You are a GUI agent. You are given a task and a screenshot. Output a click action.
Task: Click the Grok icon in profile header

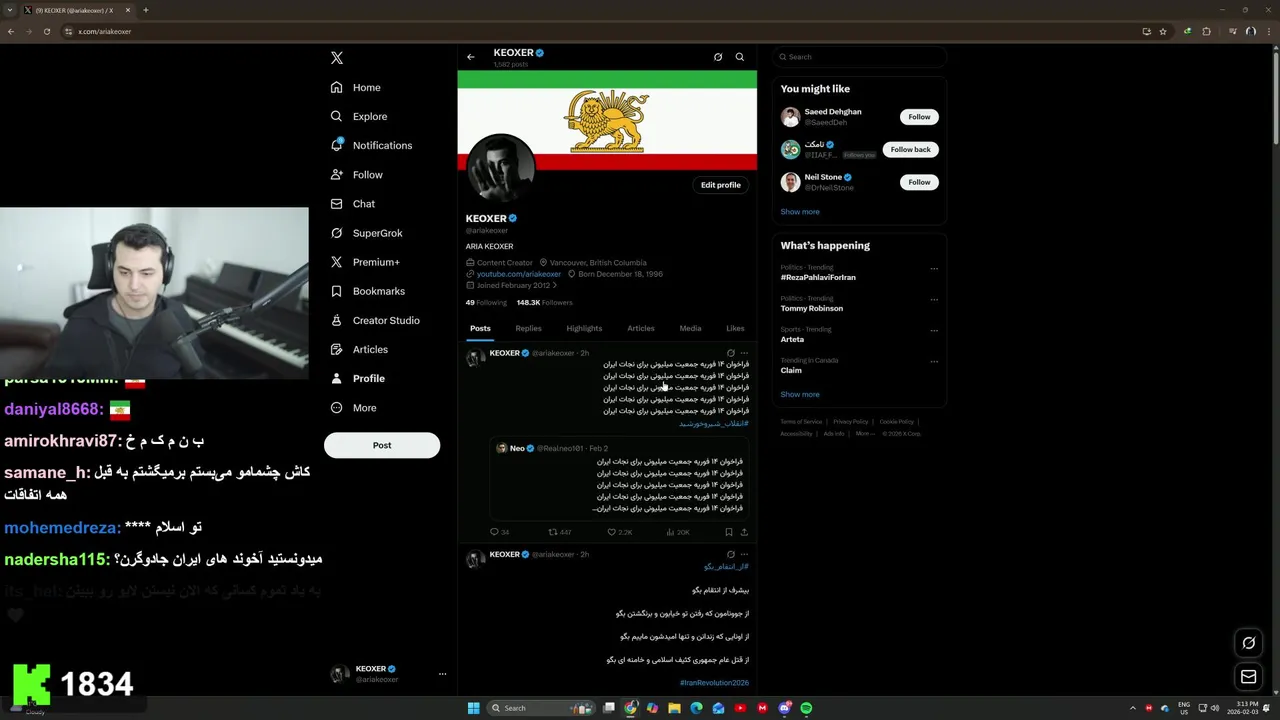tap(718, 57)
